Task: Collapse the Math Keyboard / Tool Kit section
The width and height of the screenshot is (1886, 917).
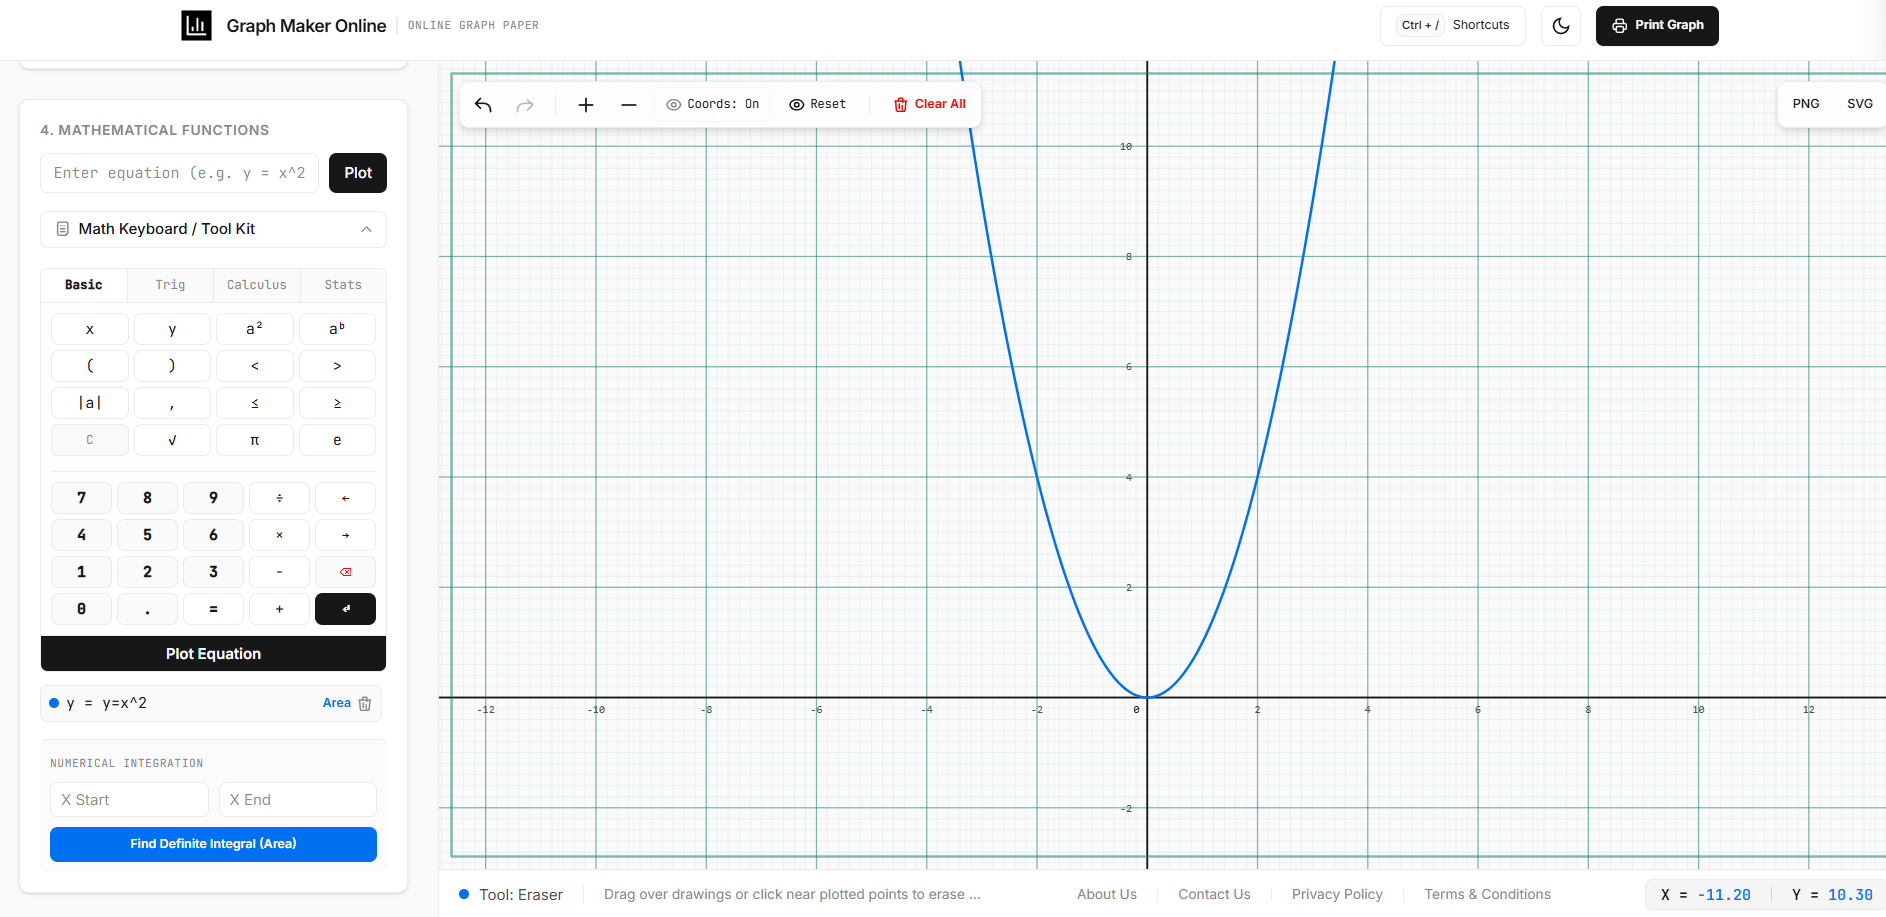Action: point(213,229)
